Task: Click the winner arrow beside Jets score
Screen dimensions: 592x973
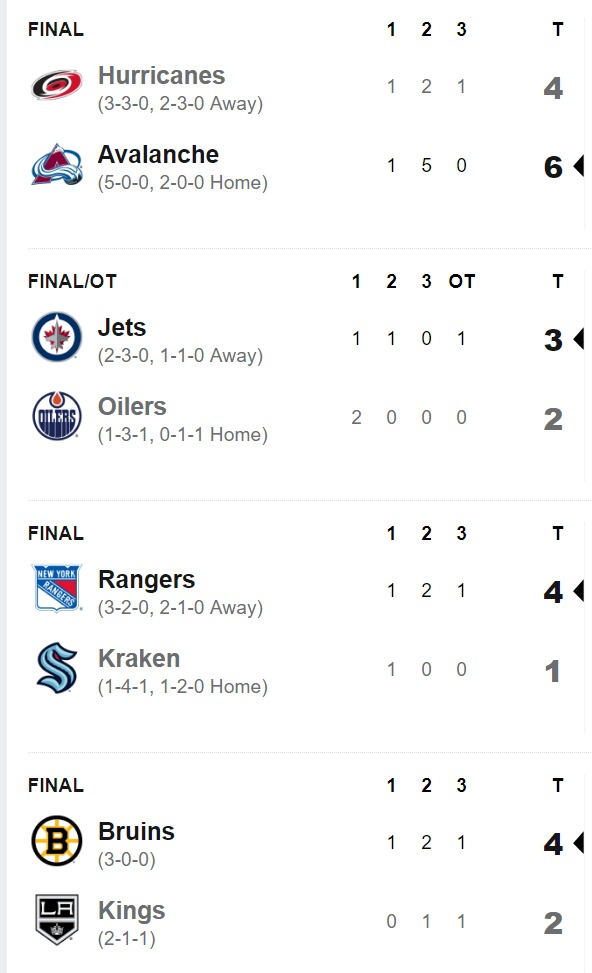Action: point(578,339)
